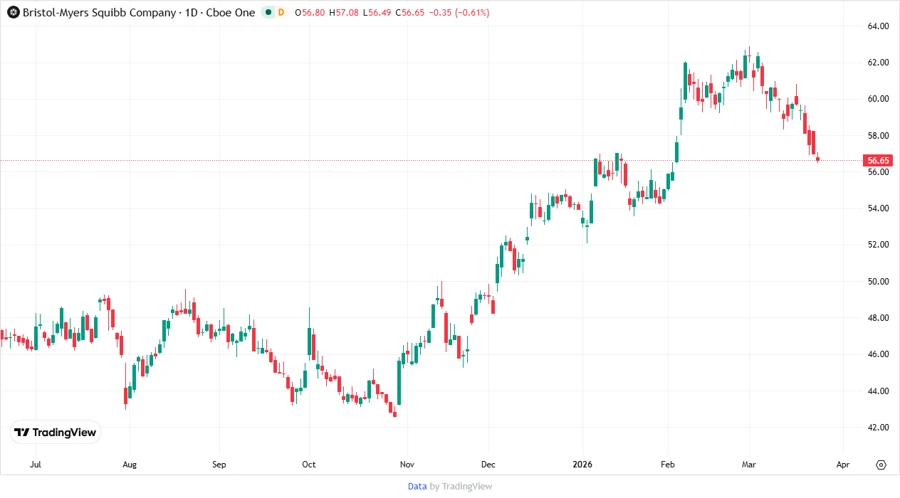The height and width of the screenshot is (498, 900).
Task: Click the 'Feb' time axis label
Action: 668,464
